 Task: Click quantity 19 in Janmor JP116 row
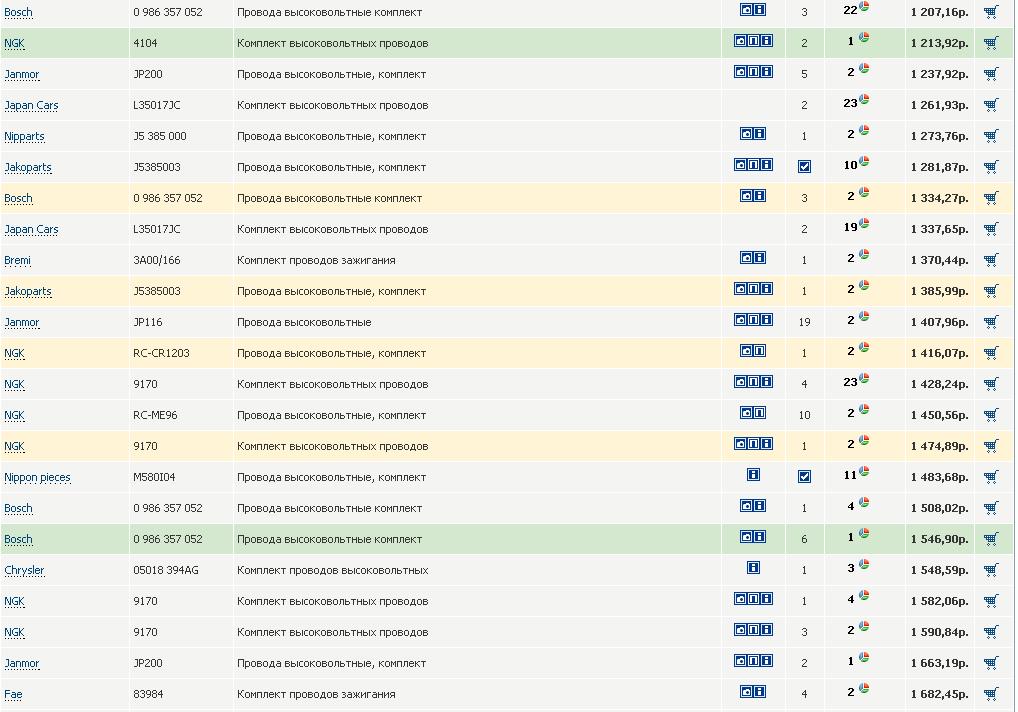[x=804, y=322]
